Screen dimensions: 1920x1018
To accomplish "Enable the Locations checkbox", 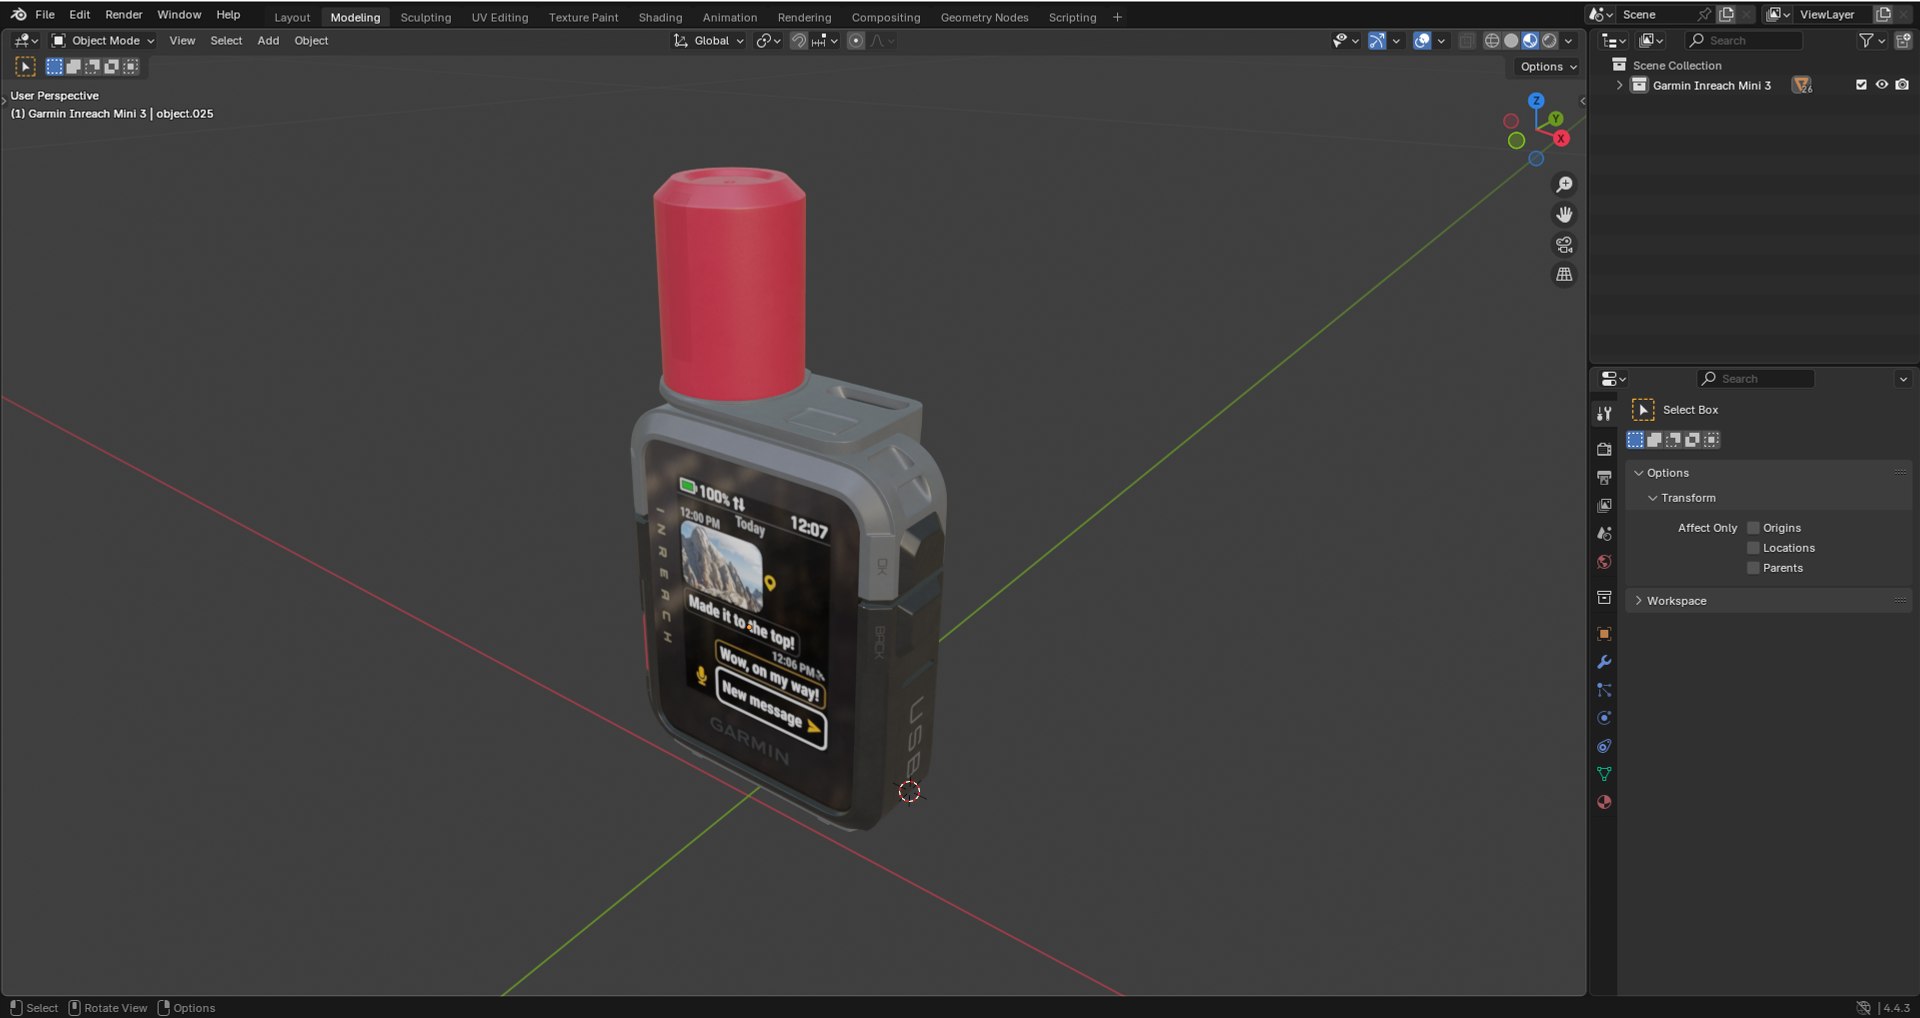I will click(1753, 548).
